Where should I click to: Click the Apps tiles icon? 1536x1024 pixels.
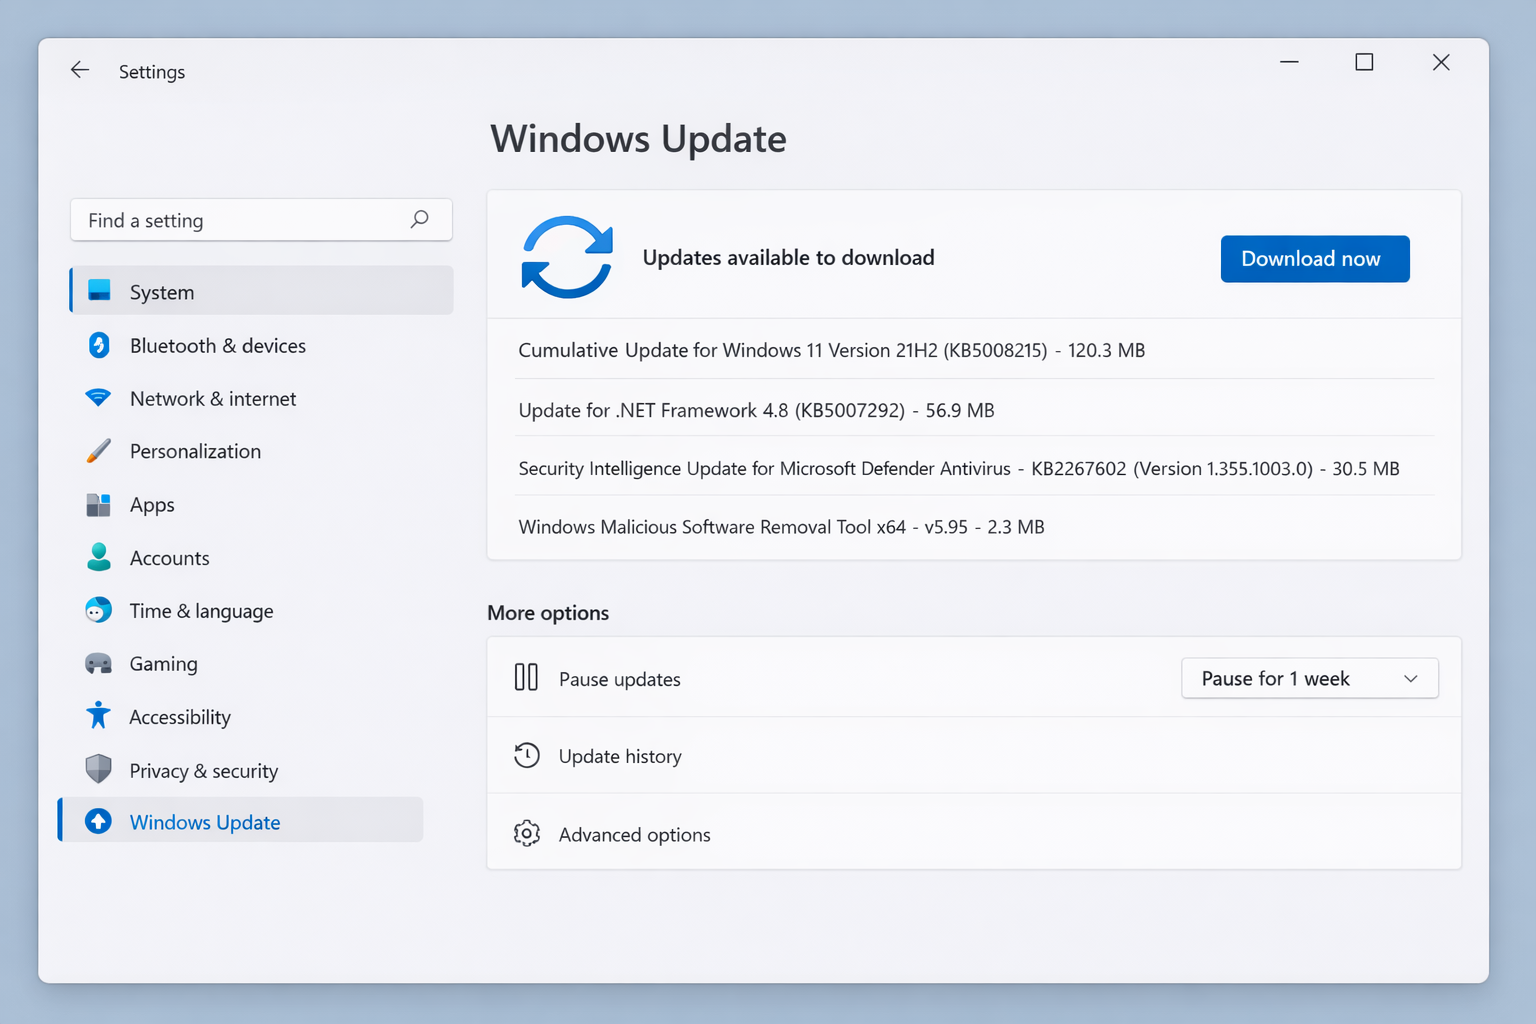(x=98, y=505)
